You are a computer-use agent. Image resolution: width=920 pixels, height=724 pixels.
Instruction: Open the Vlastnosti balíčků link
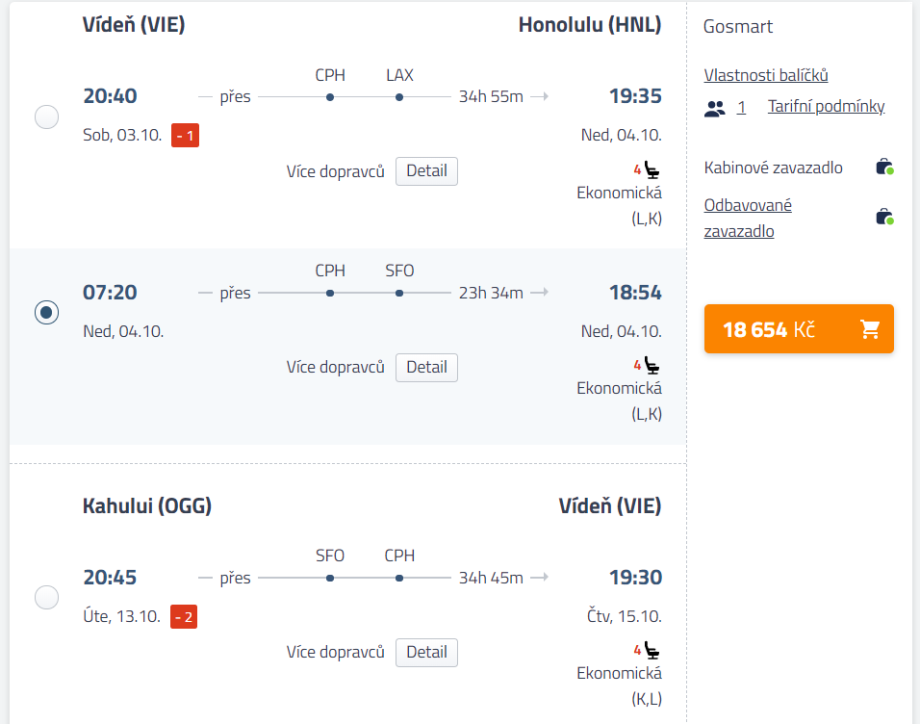coord(766,75)
